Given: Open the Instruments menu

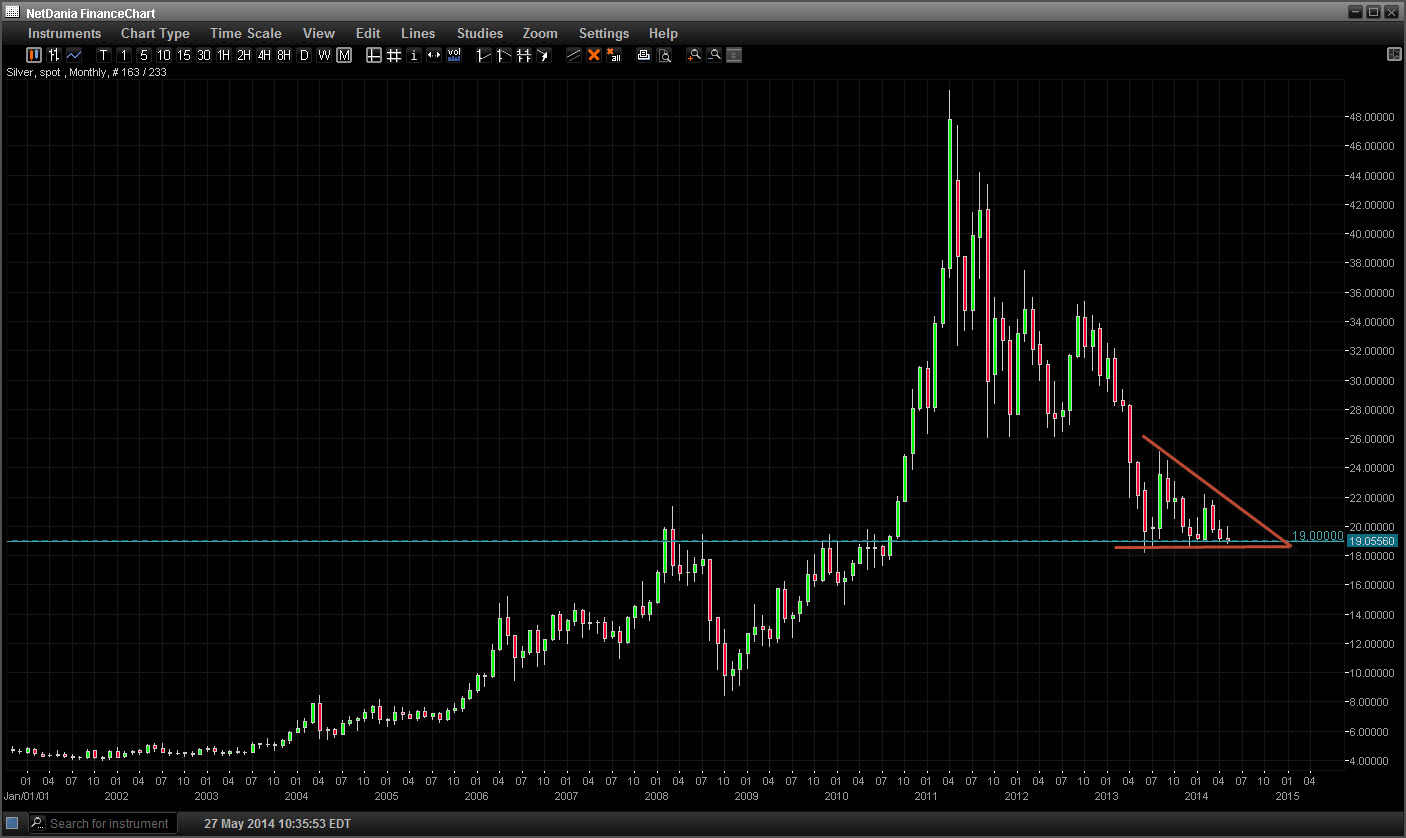Looking at the screenshot, I should tap(64, 33).
